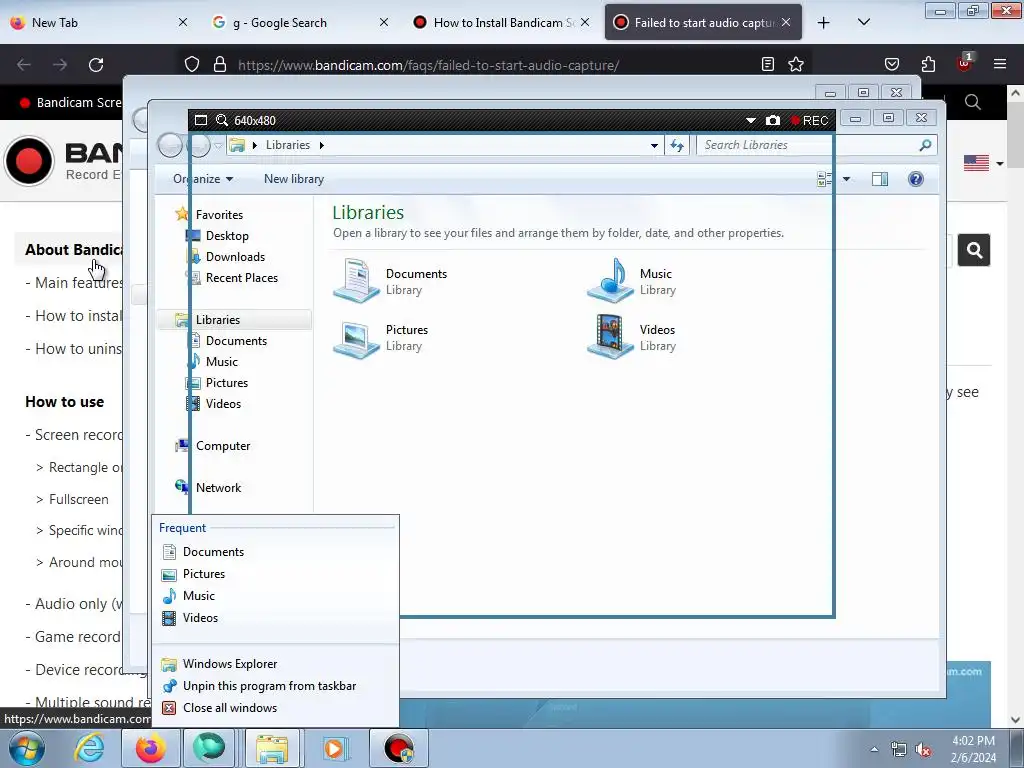This screenshot has height=768, width=1024.
Task: Open the Music library icon
Action: click(610, 281)
